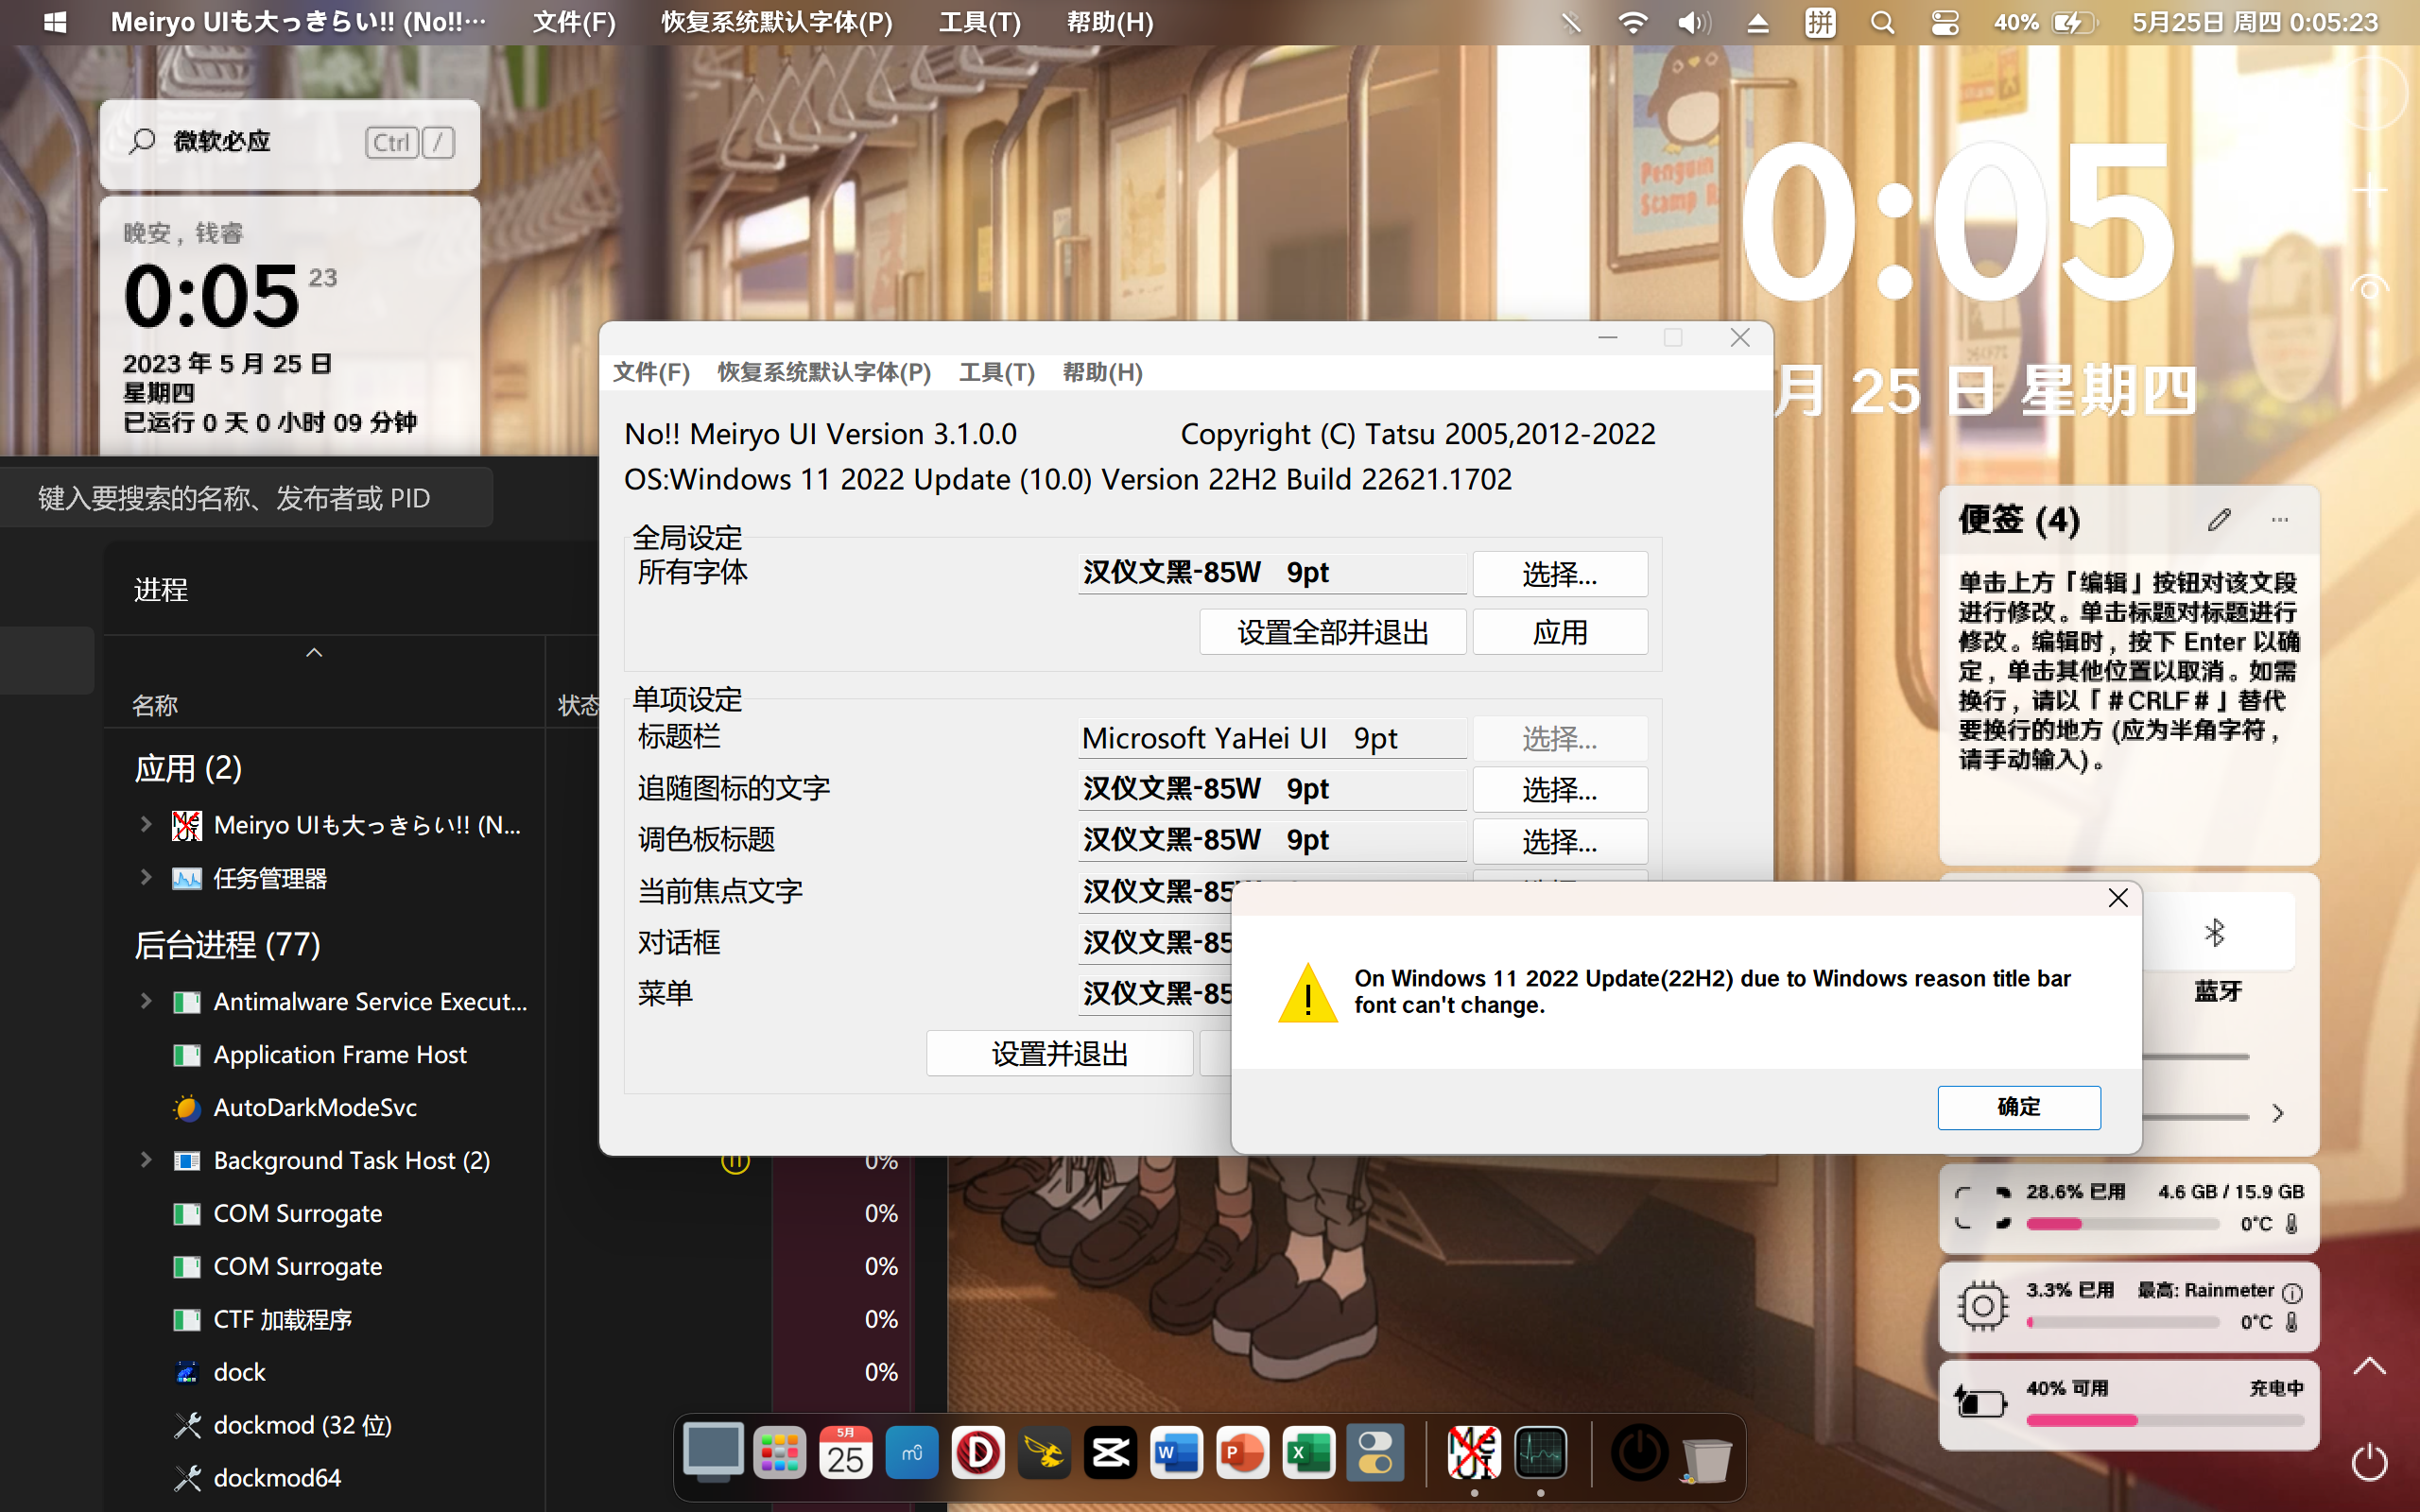Viewport: 2420px width, 1512px height.
Task: Open the red D app in dock
Action: pos(977,1452)
